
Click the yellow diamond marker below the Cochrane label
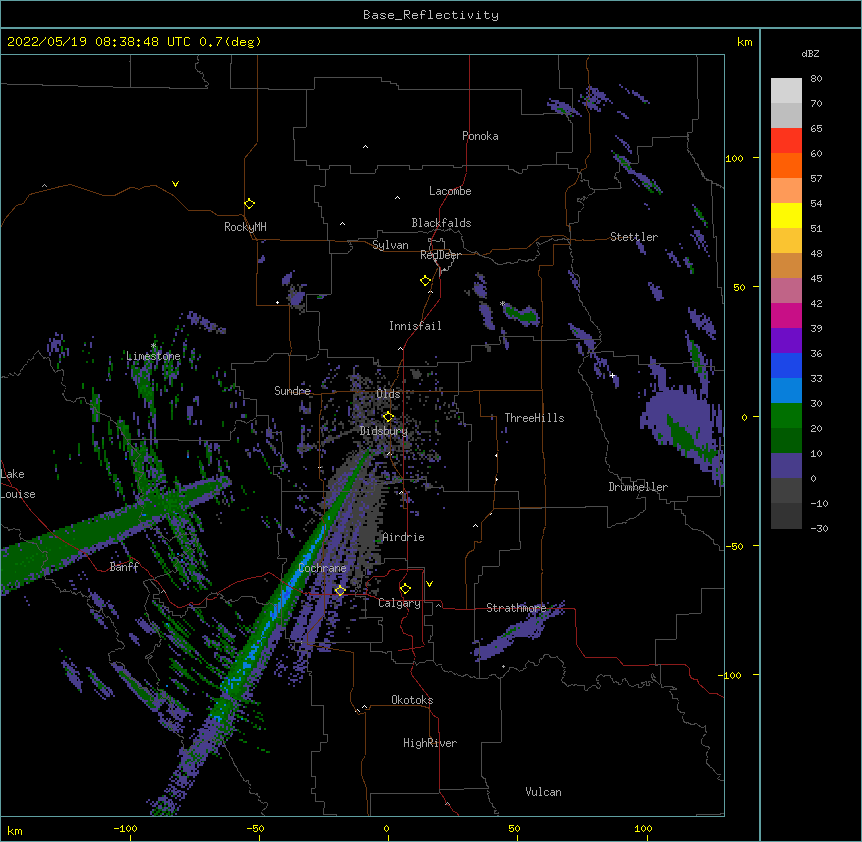[x=340, y=590]
